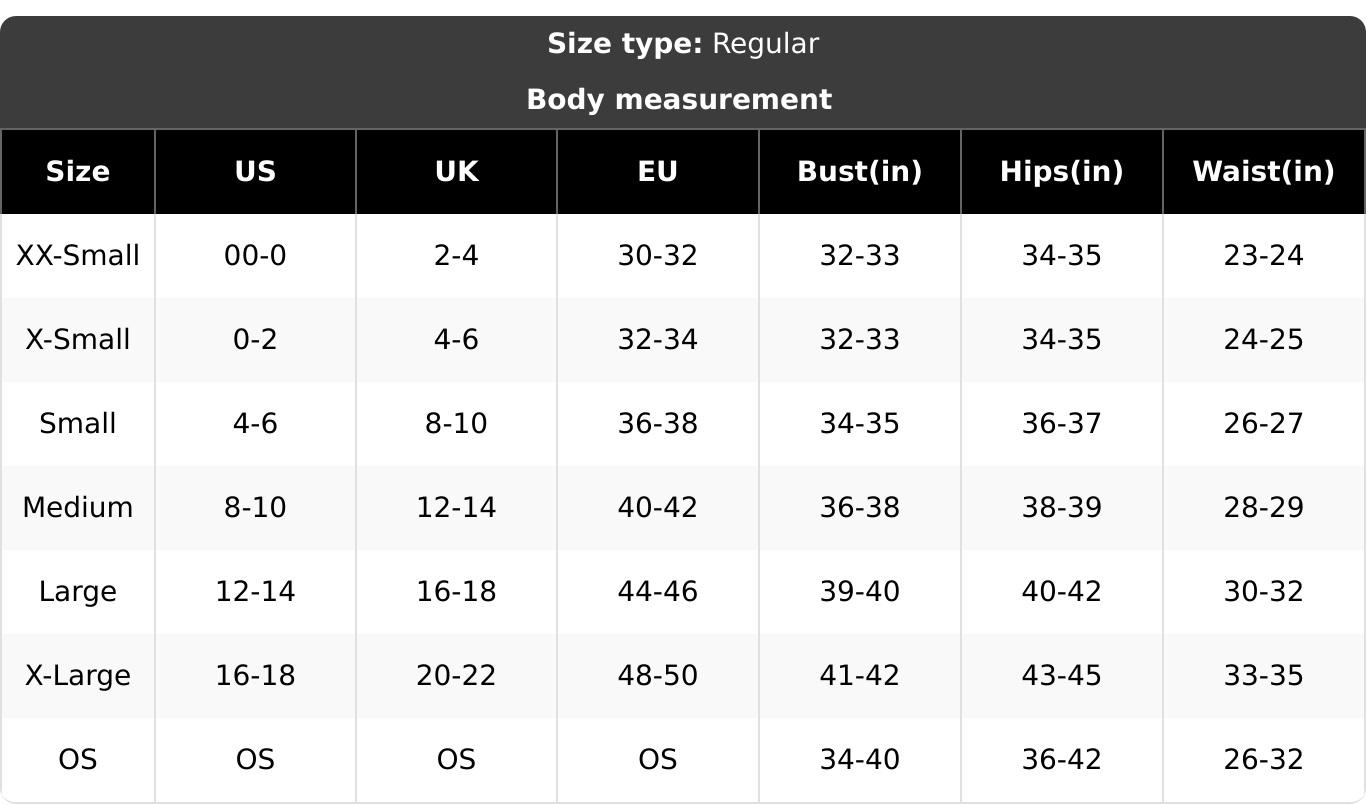Click the Bust(in) column header
Screen dimensions: 1366x804
859,171
